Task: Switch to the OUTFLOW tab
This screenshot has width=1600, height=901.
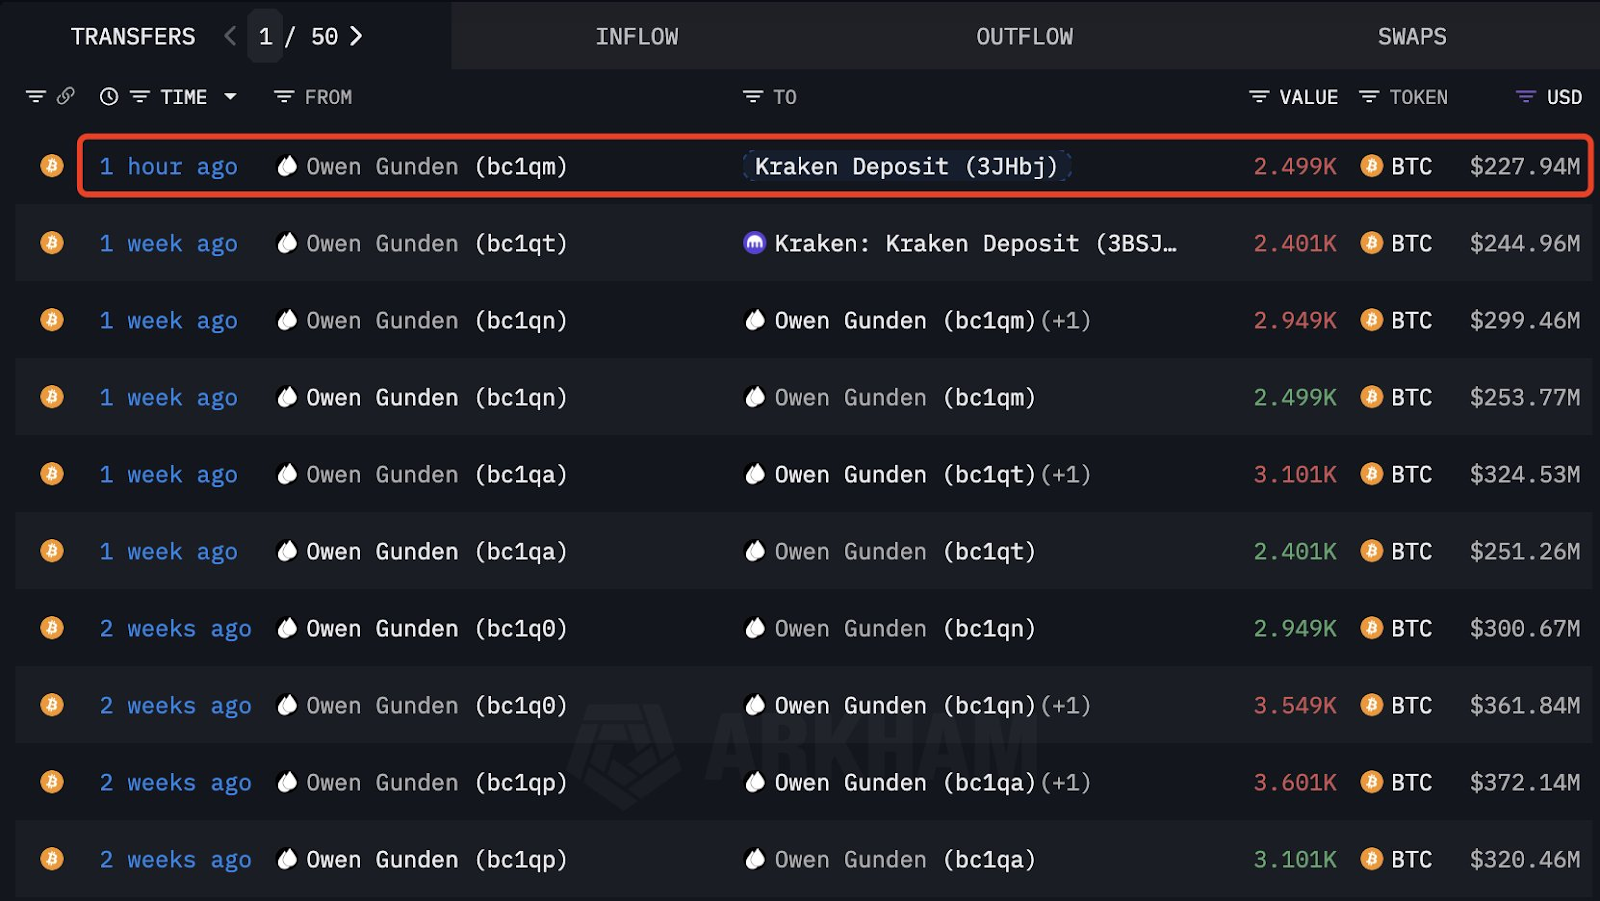Action: pos(1024,36)
